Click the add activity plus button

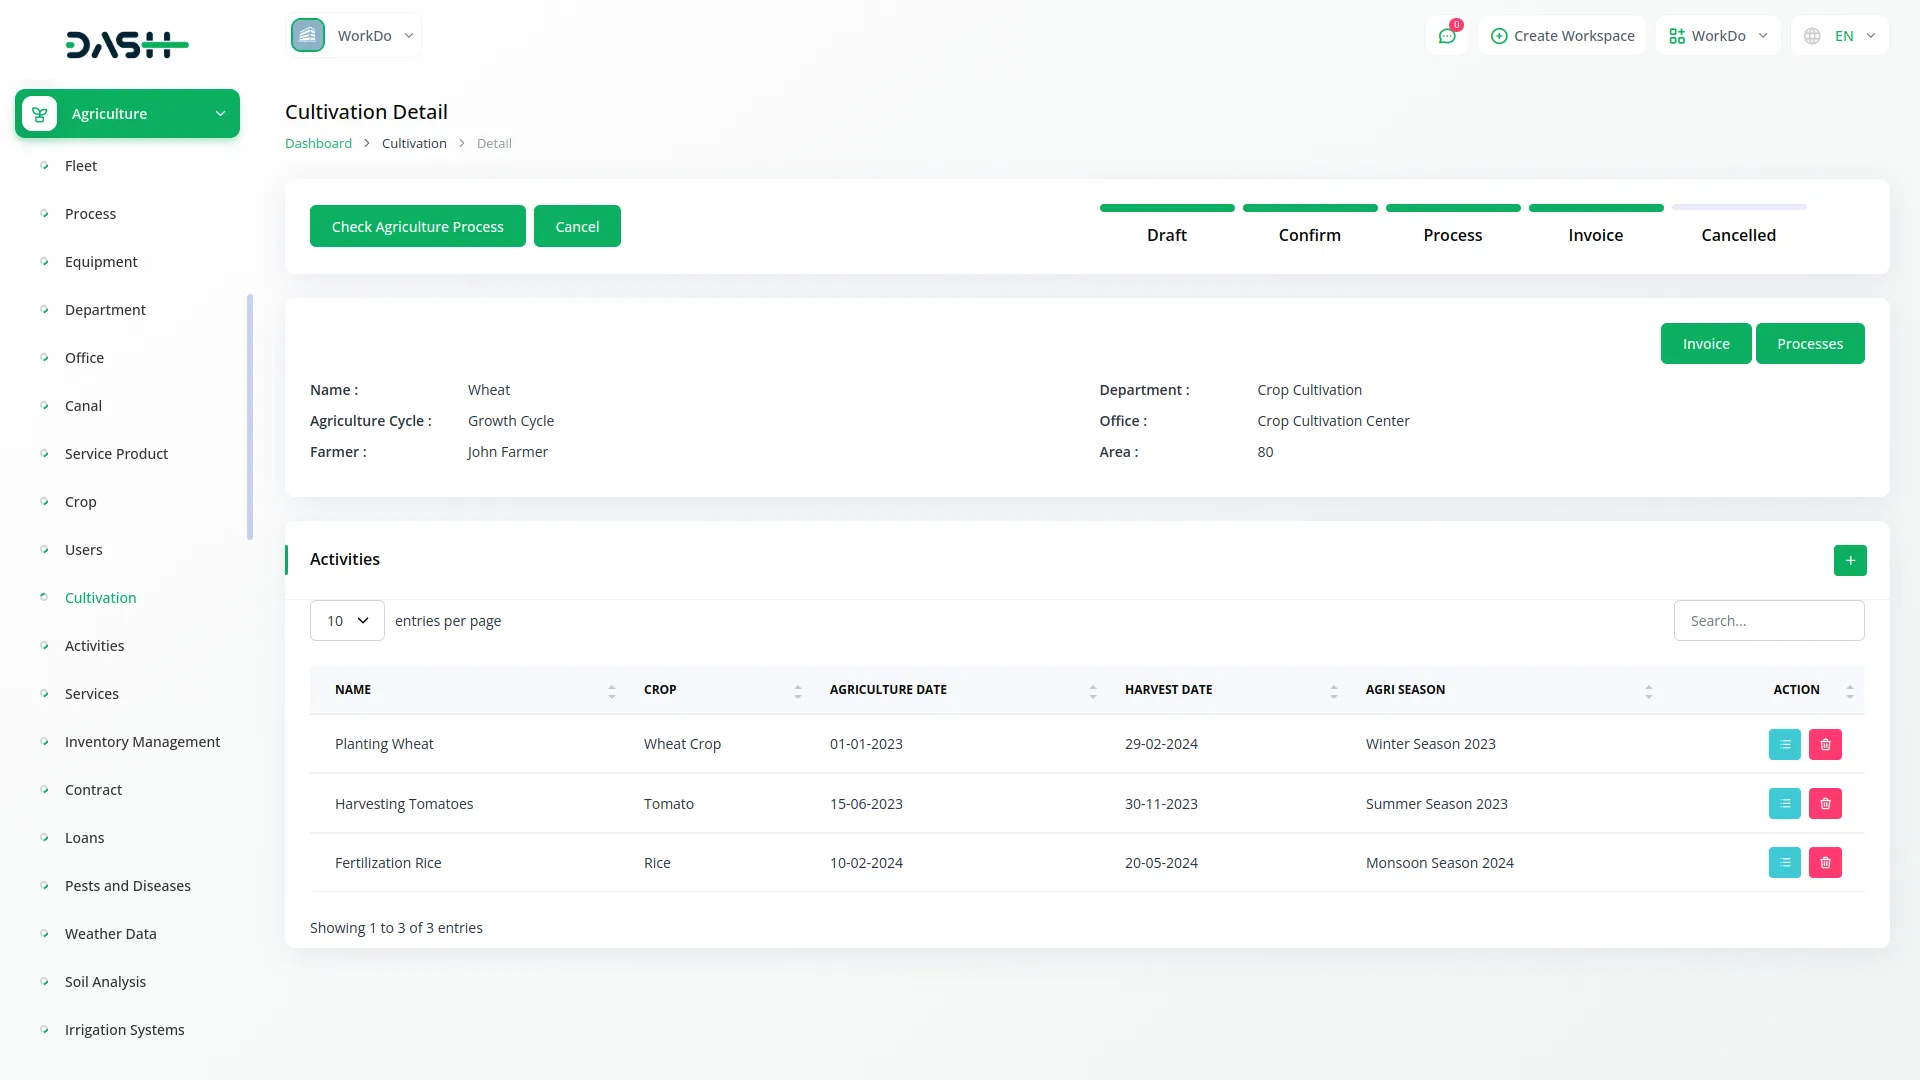click(1849, 560)
